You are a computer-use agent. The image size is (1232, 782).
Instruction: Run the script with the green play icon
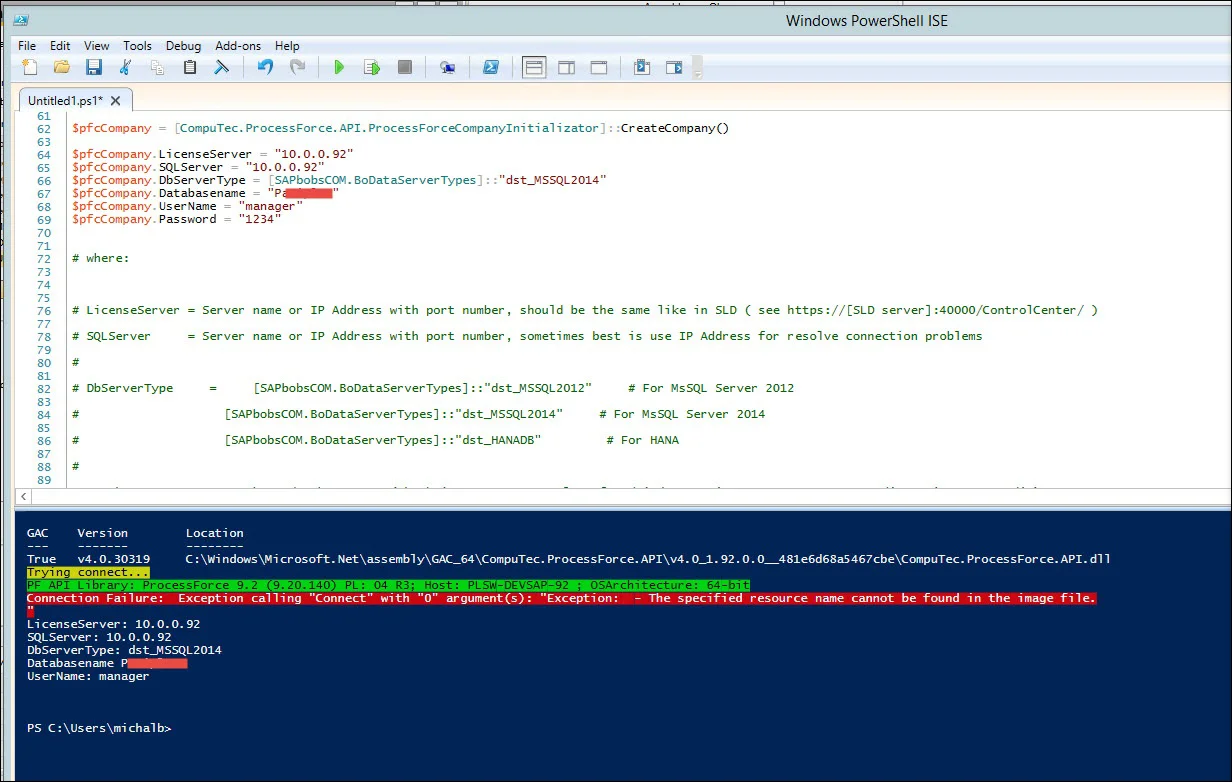(339, 68)
